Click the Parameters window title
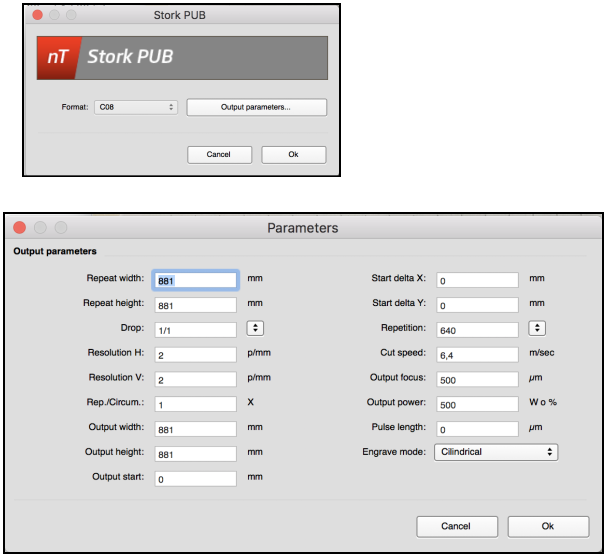The image size is (604, 557). pos(303,228)
